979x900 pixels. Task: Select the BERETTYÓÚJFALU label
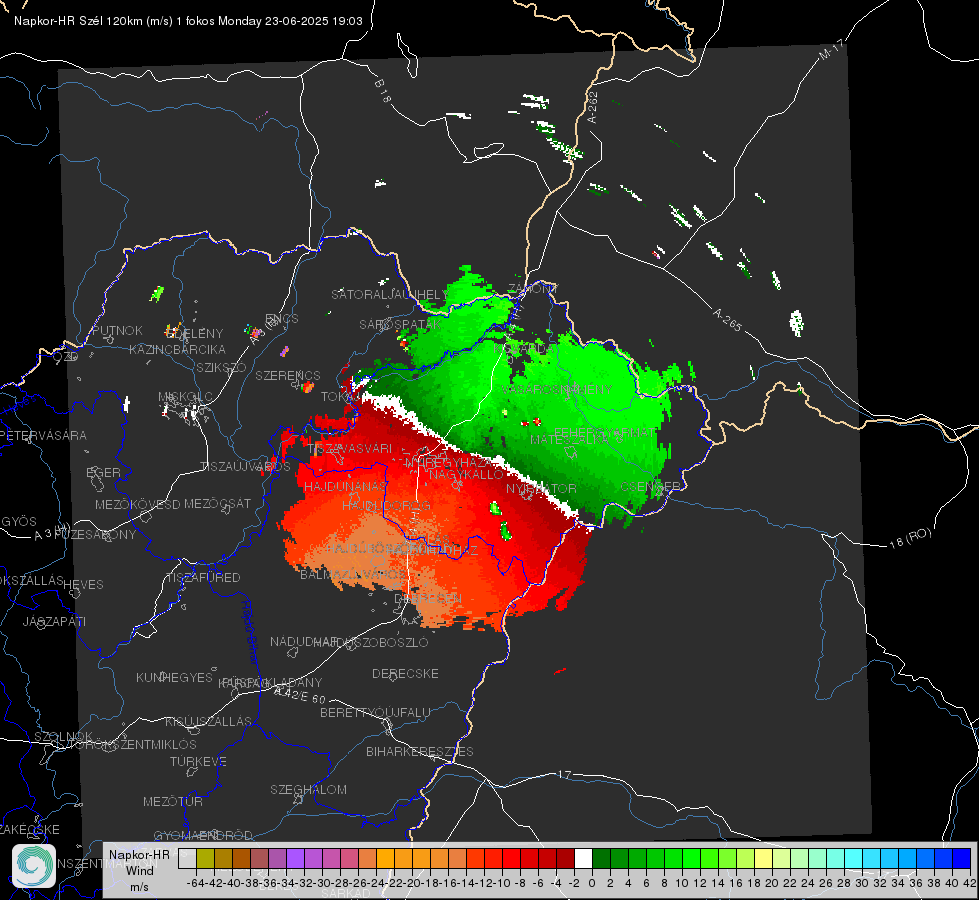point(375,712)
